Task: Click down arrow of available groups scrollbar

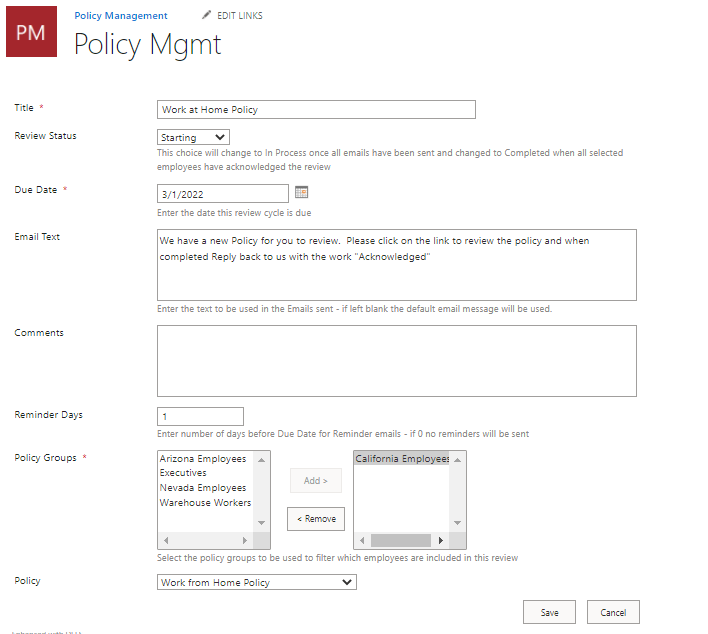Action: 261,523
